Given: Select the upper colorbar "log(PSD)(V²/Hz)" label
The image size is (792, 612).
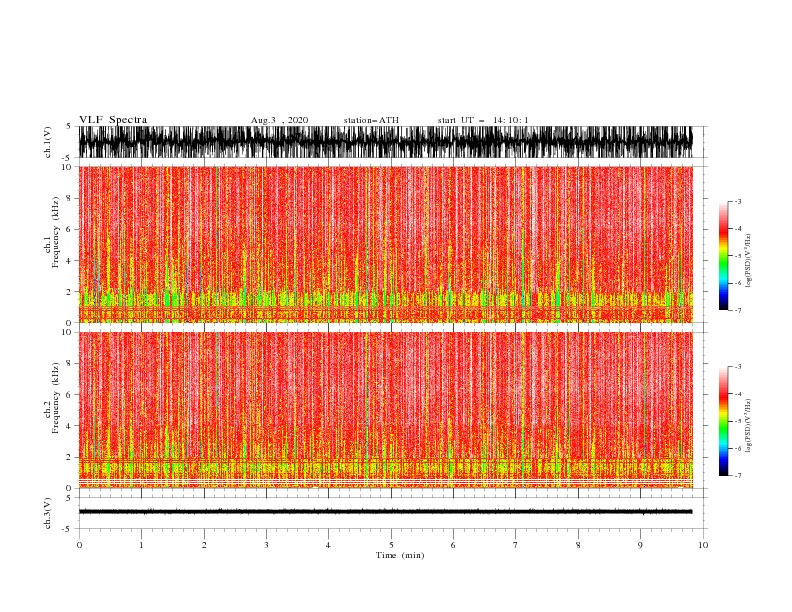Looking at the screenshot, I should click(748, 261).
